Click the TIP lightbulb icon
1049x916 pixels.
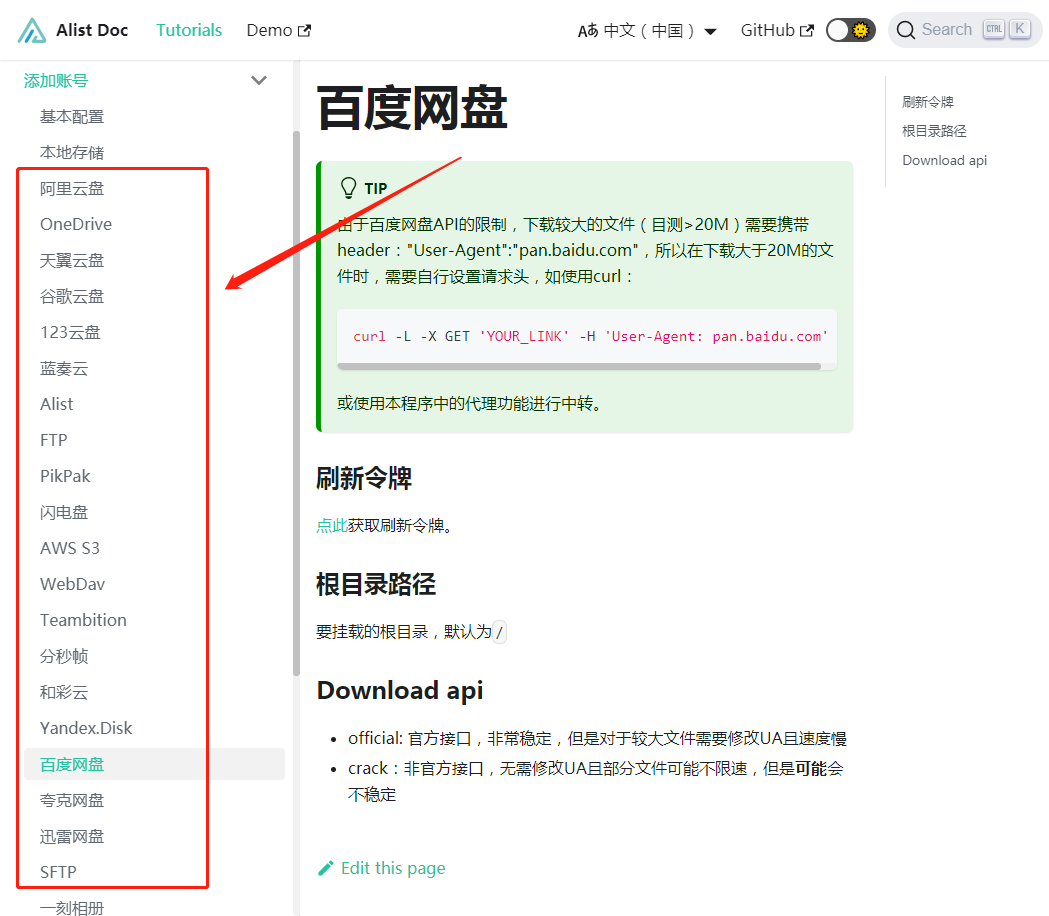[x=349, y=188]
